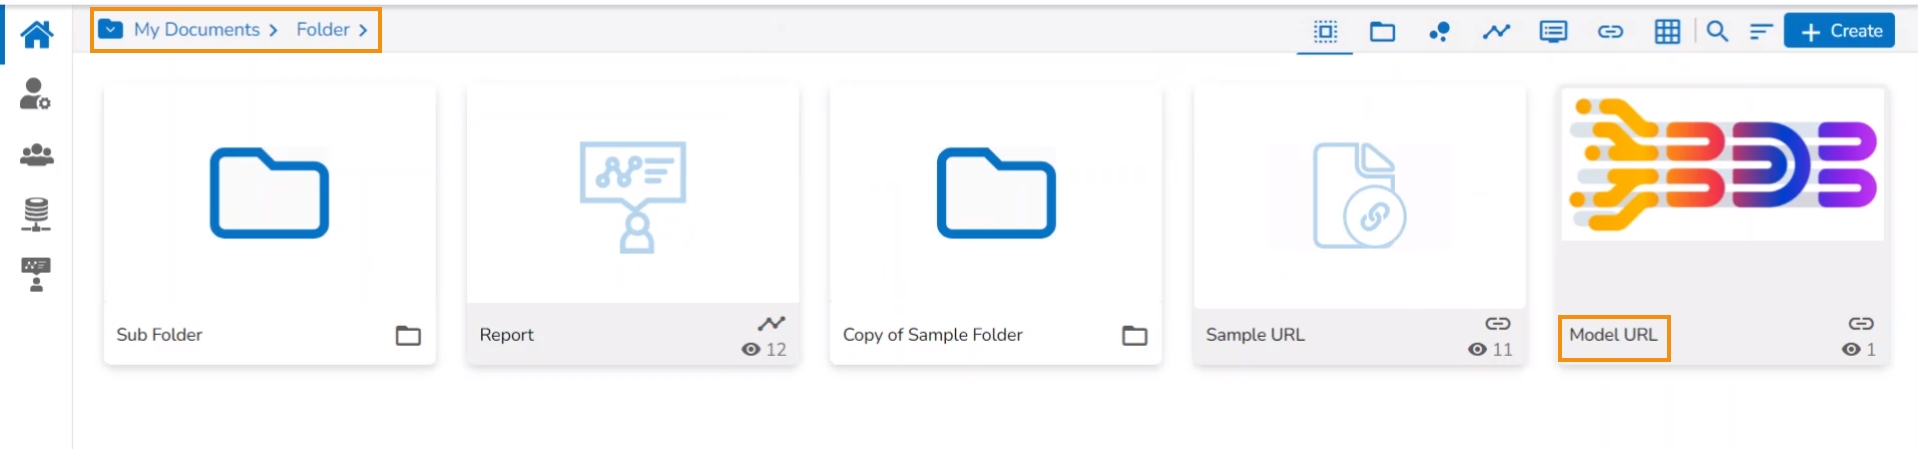The width and height of the screenshot is (1918, 449).
Task: Open the data connectors database icon
Action: point(36,214)
